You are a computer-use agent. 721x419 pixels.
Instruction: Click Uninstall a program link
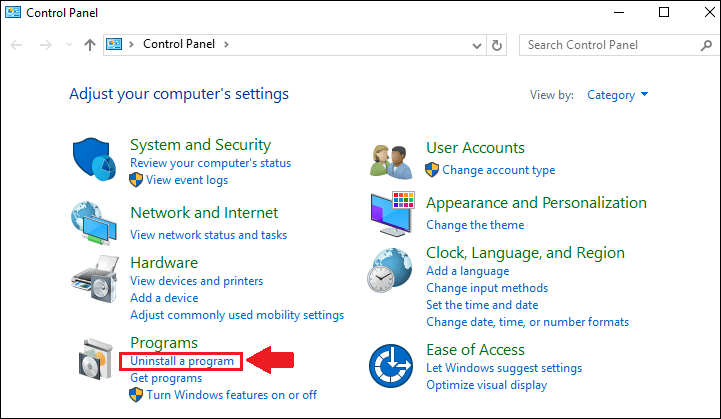(x=182, y=361)
